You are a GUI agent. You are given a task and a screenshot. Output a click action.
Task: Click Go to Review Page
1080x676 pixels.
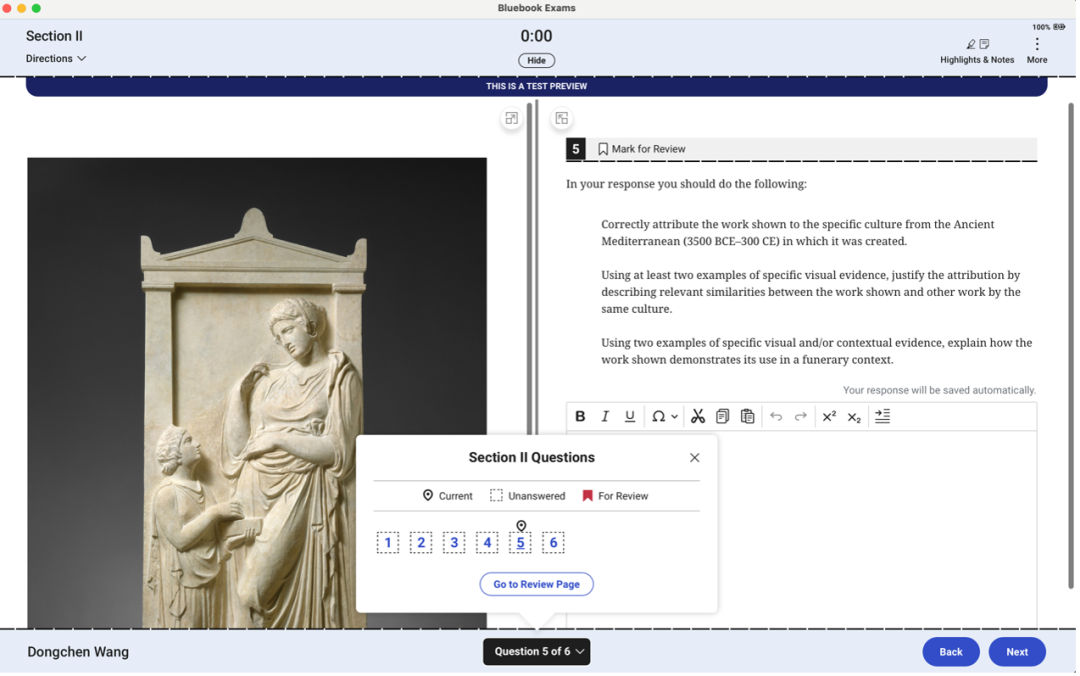click(537, 584)
